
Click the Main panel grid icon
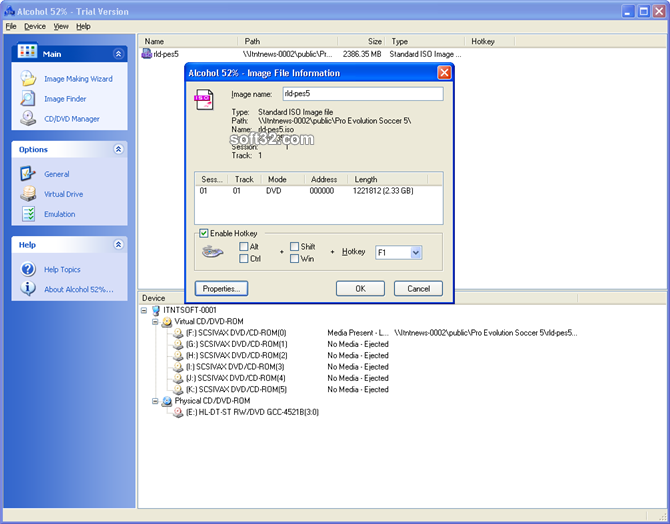[x=27, y=50]
